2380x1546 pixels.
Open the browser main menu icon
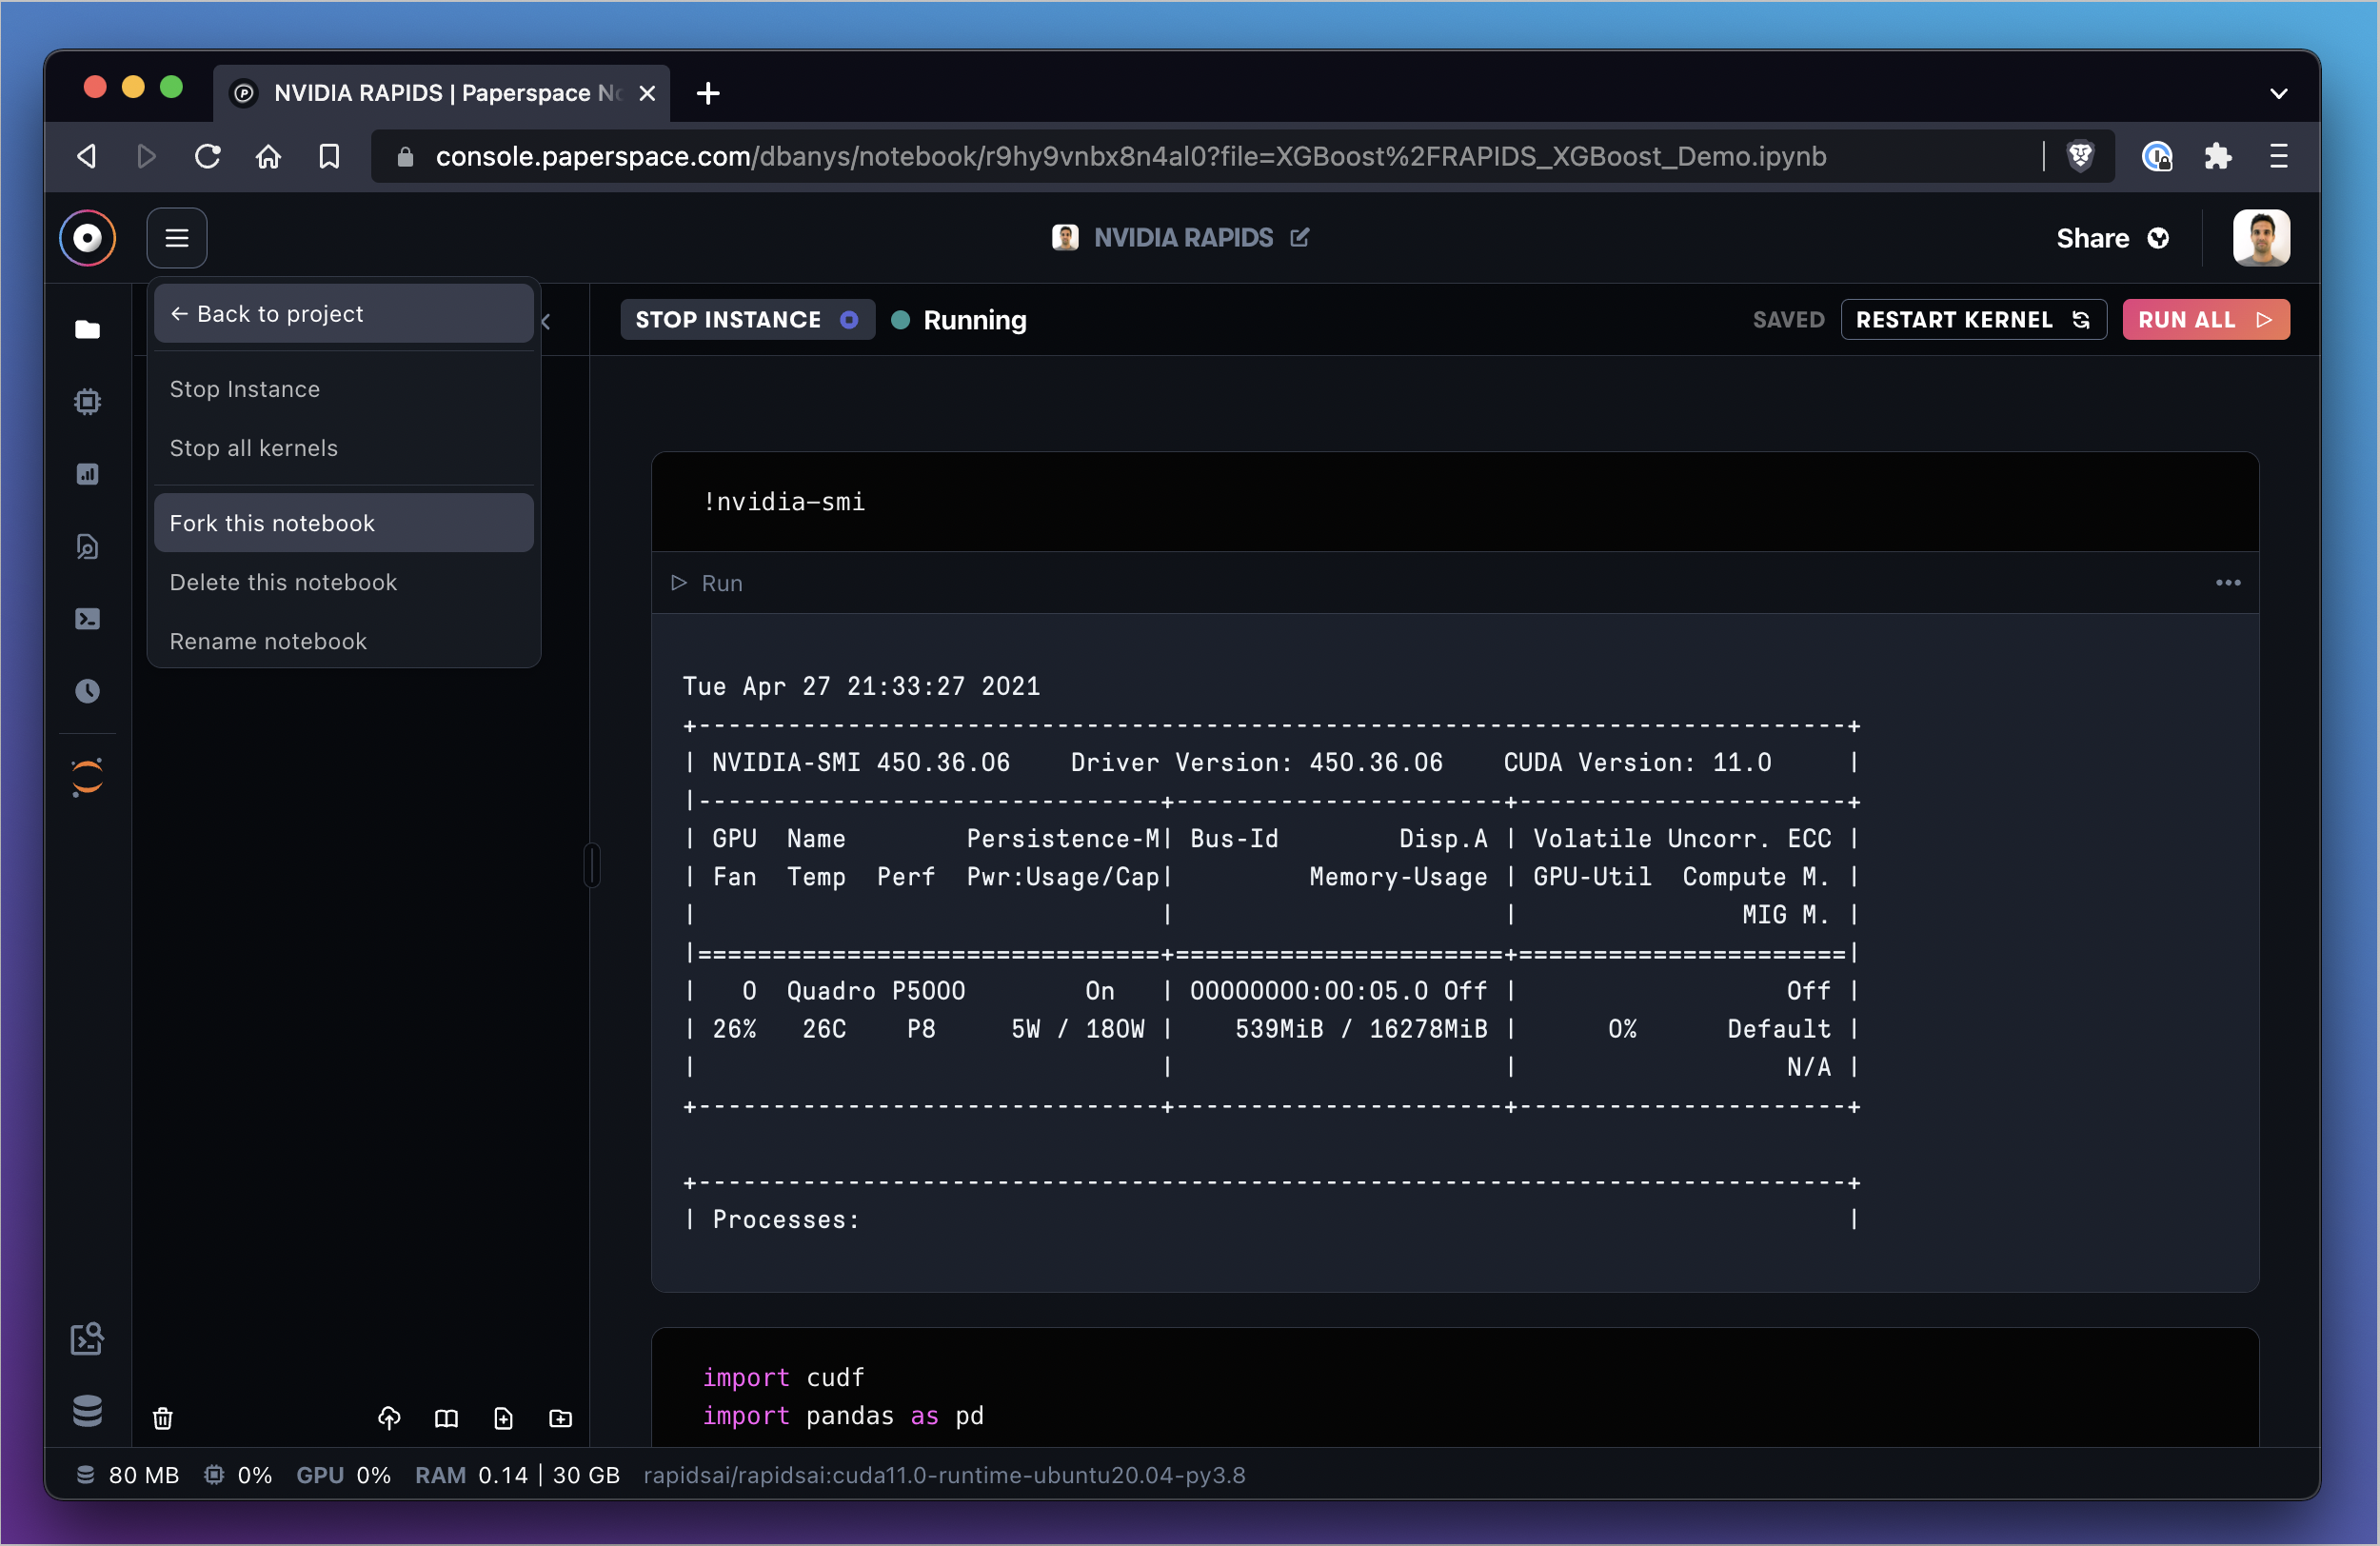click(x=2279, y=156)
